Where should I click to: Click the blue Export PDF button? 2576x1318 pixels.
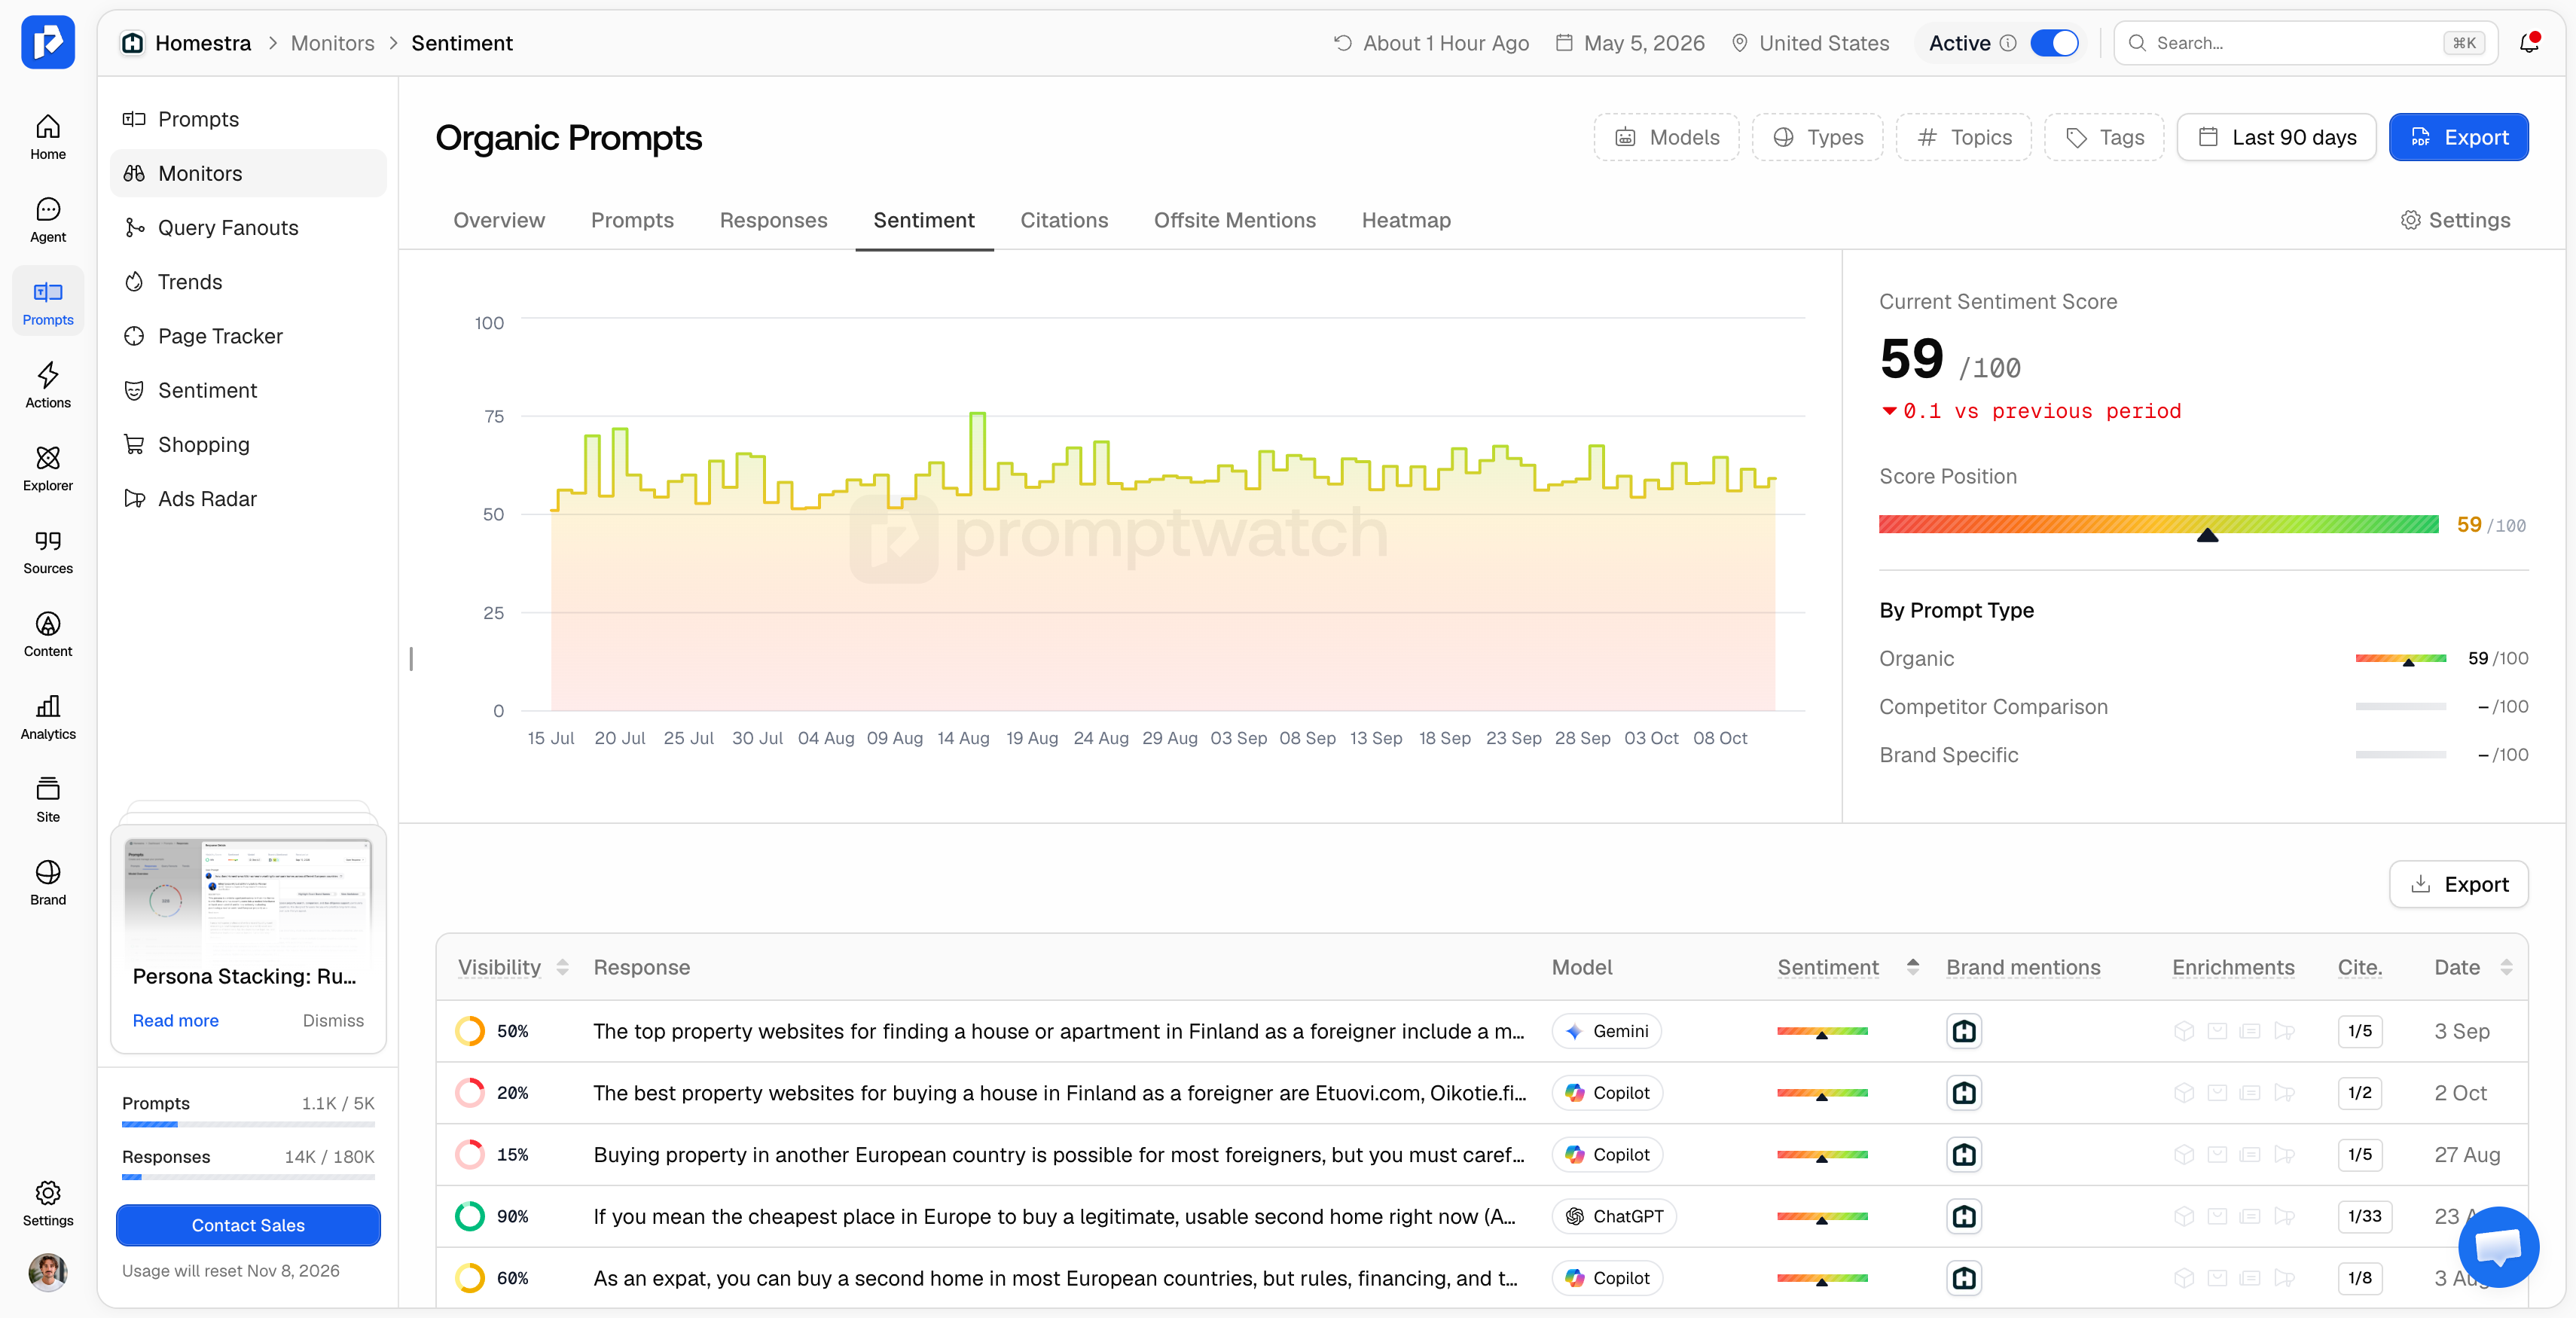click(2458, 137)
